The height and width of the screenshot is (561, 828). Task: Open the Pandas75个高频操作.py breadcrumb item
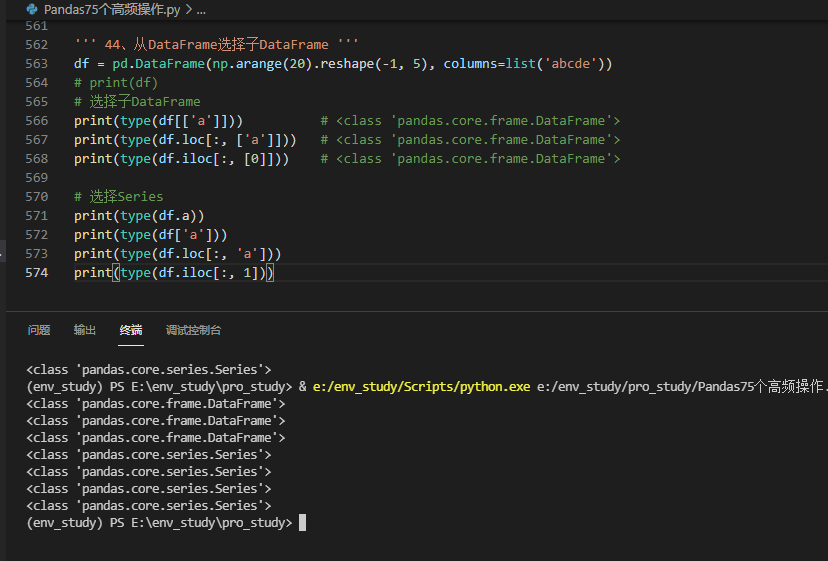point(112,10)
